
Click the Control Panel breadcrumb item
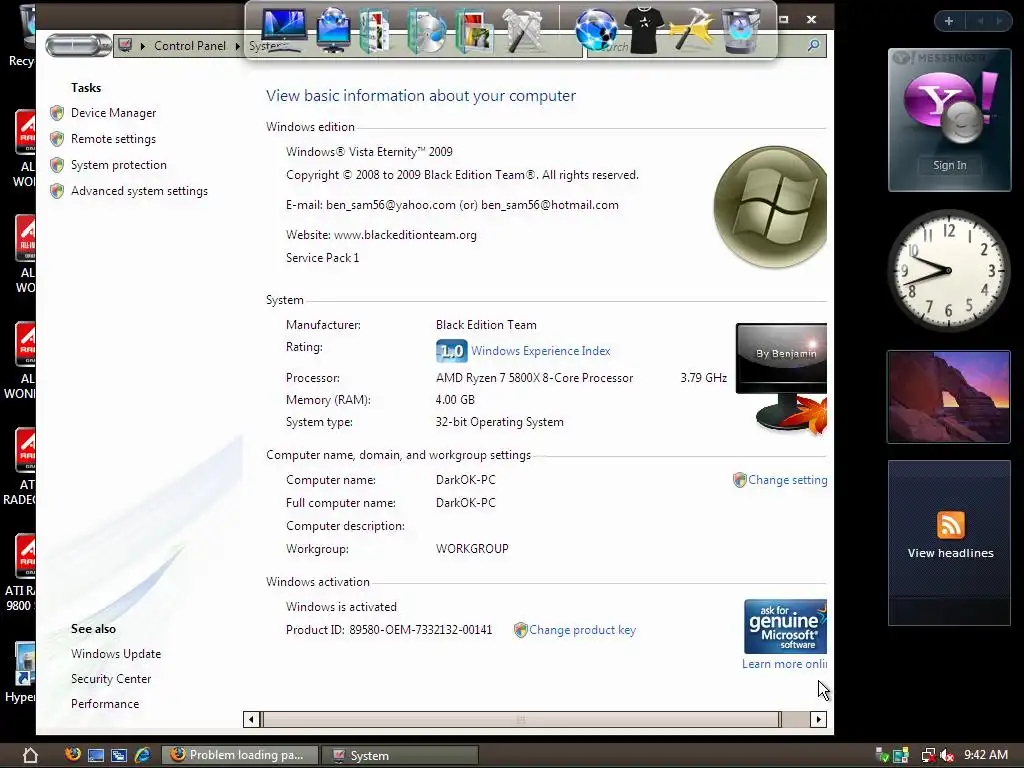click(189, 46)
